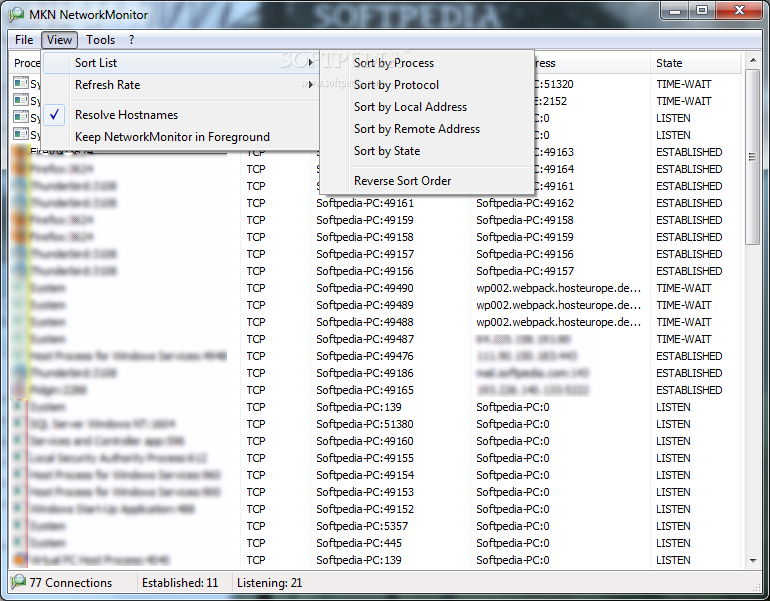Click LISTEN state in Softpedia-PC:5357 row
770x601 pixels.
coord(673,526)
